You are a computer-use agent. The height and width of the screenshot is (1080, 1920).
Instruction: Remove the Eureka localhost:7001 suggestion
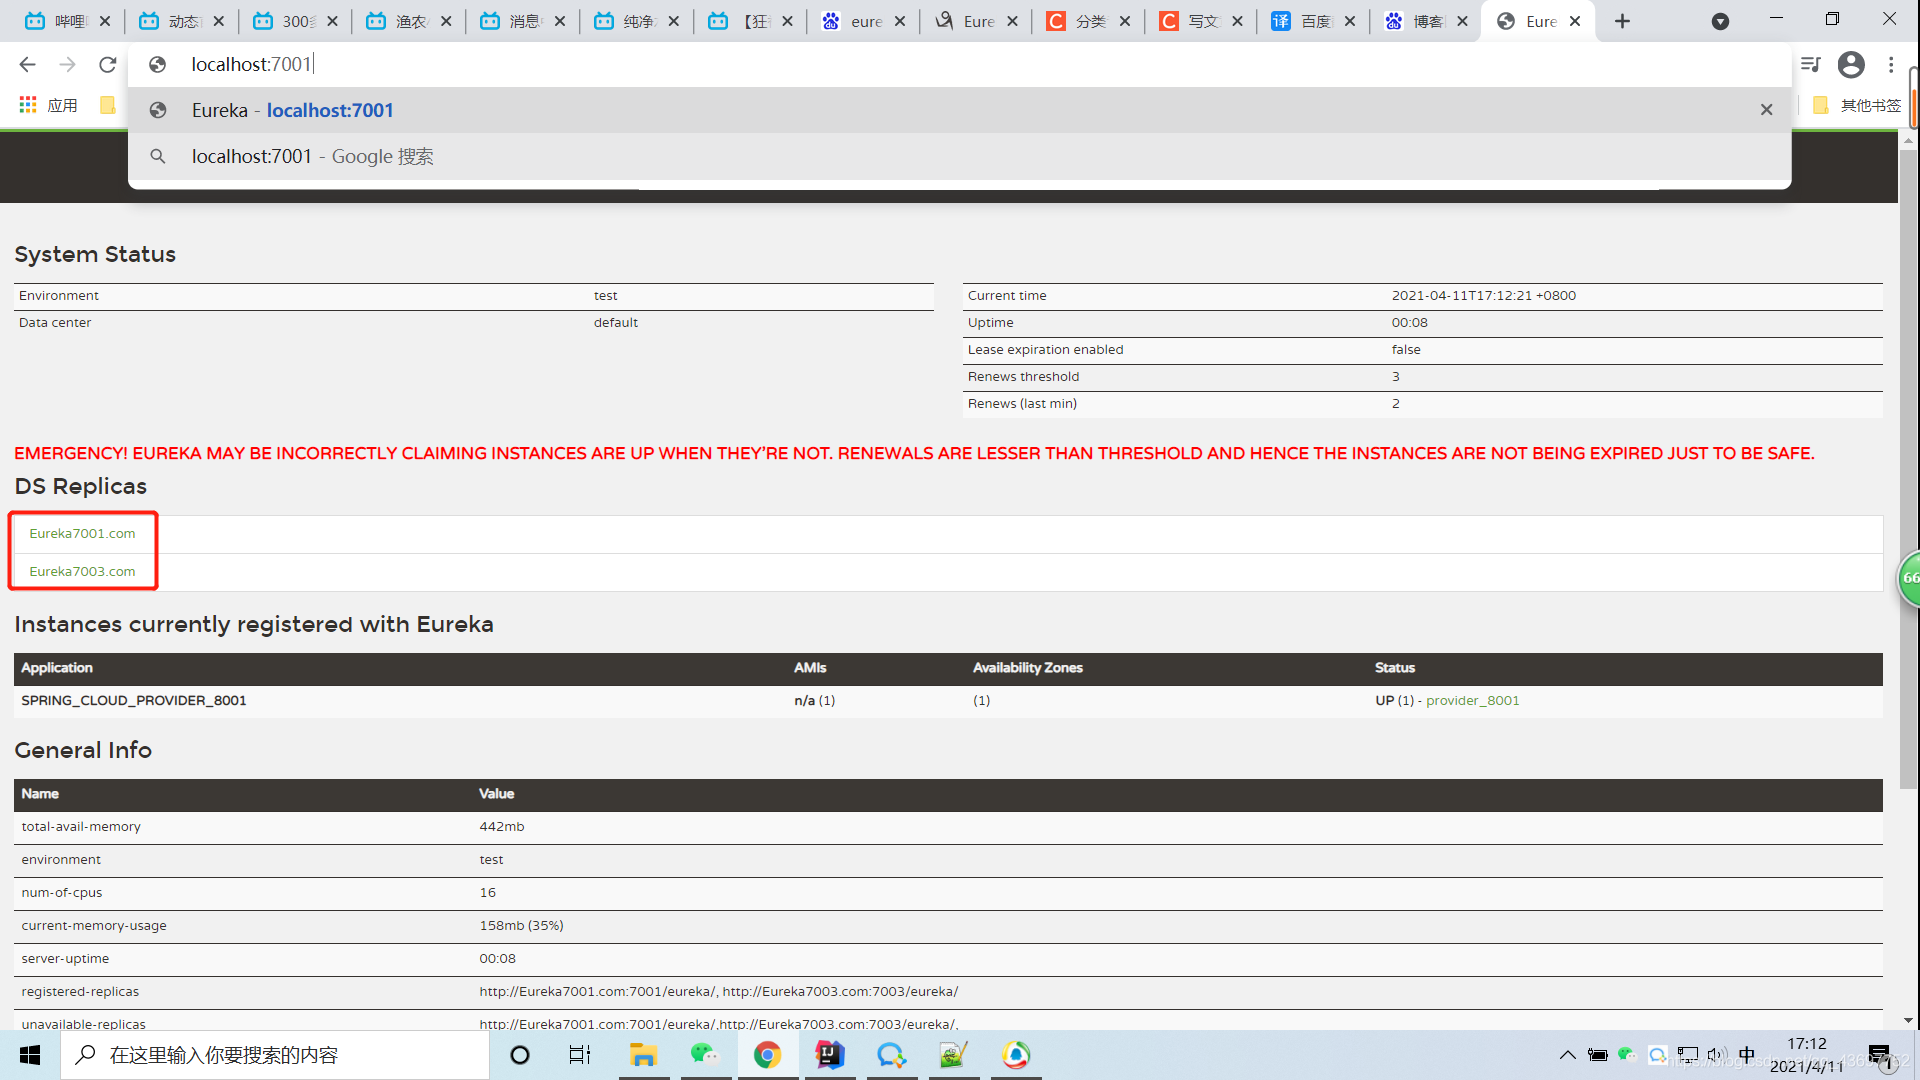[x=1766, y=110]
